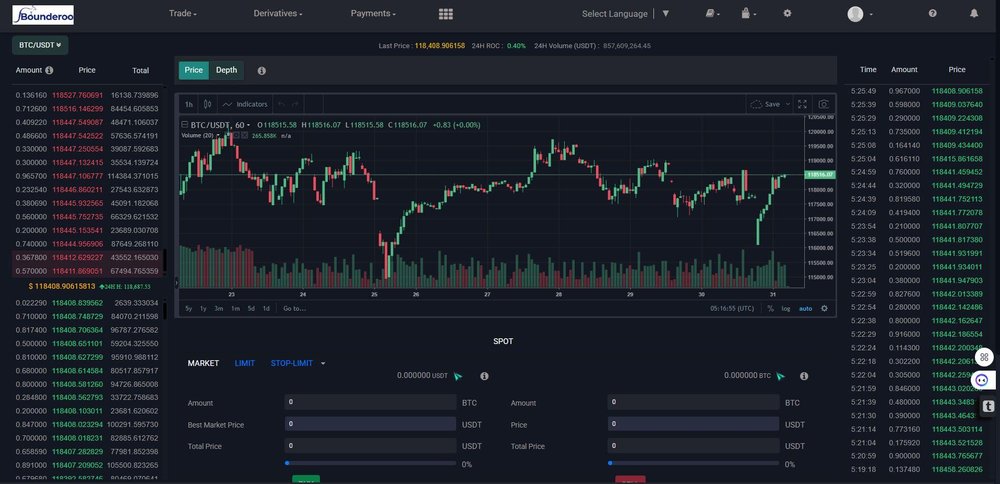The image size is (1000, 484).
Task: Toggle log scale on chart
Action: [786, 309]
